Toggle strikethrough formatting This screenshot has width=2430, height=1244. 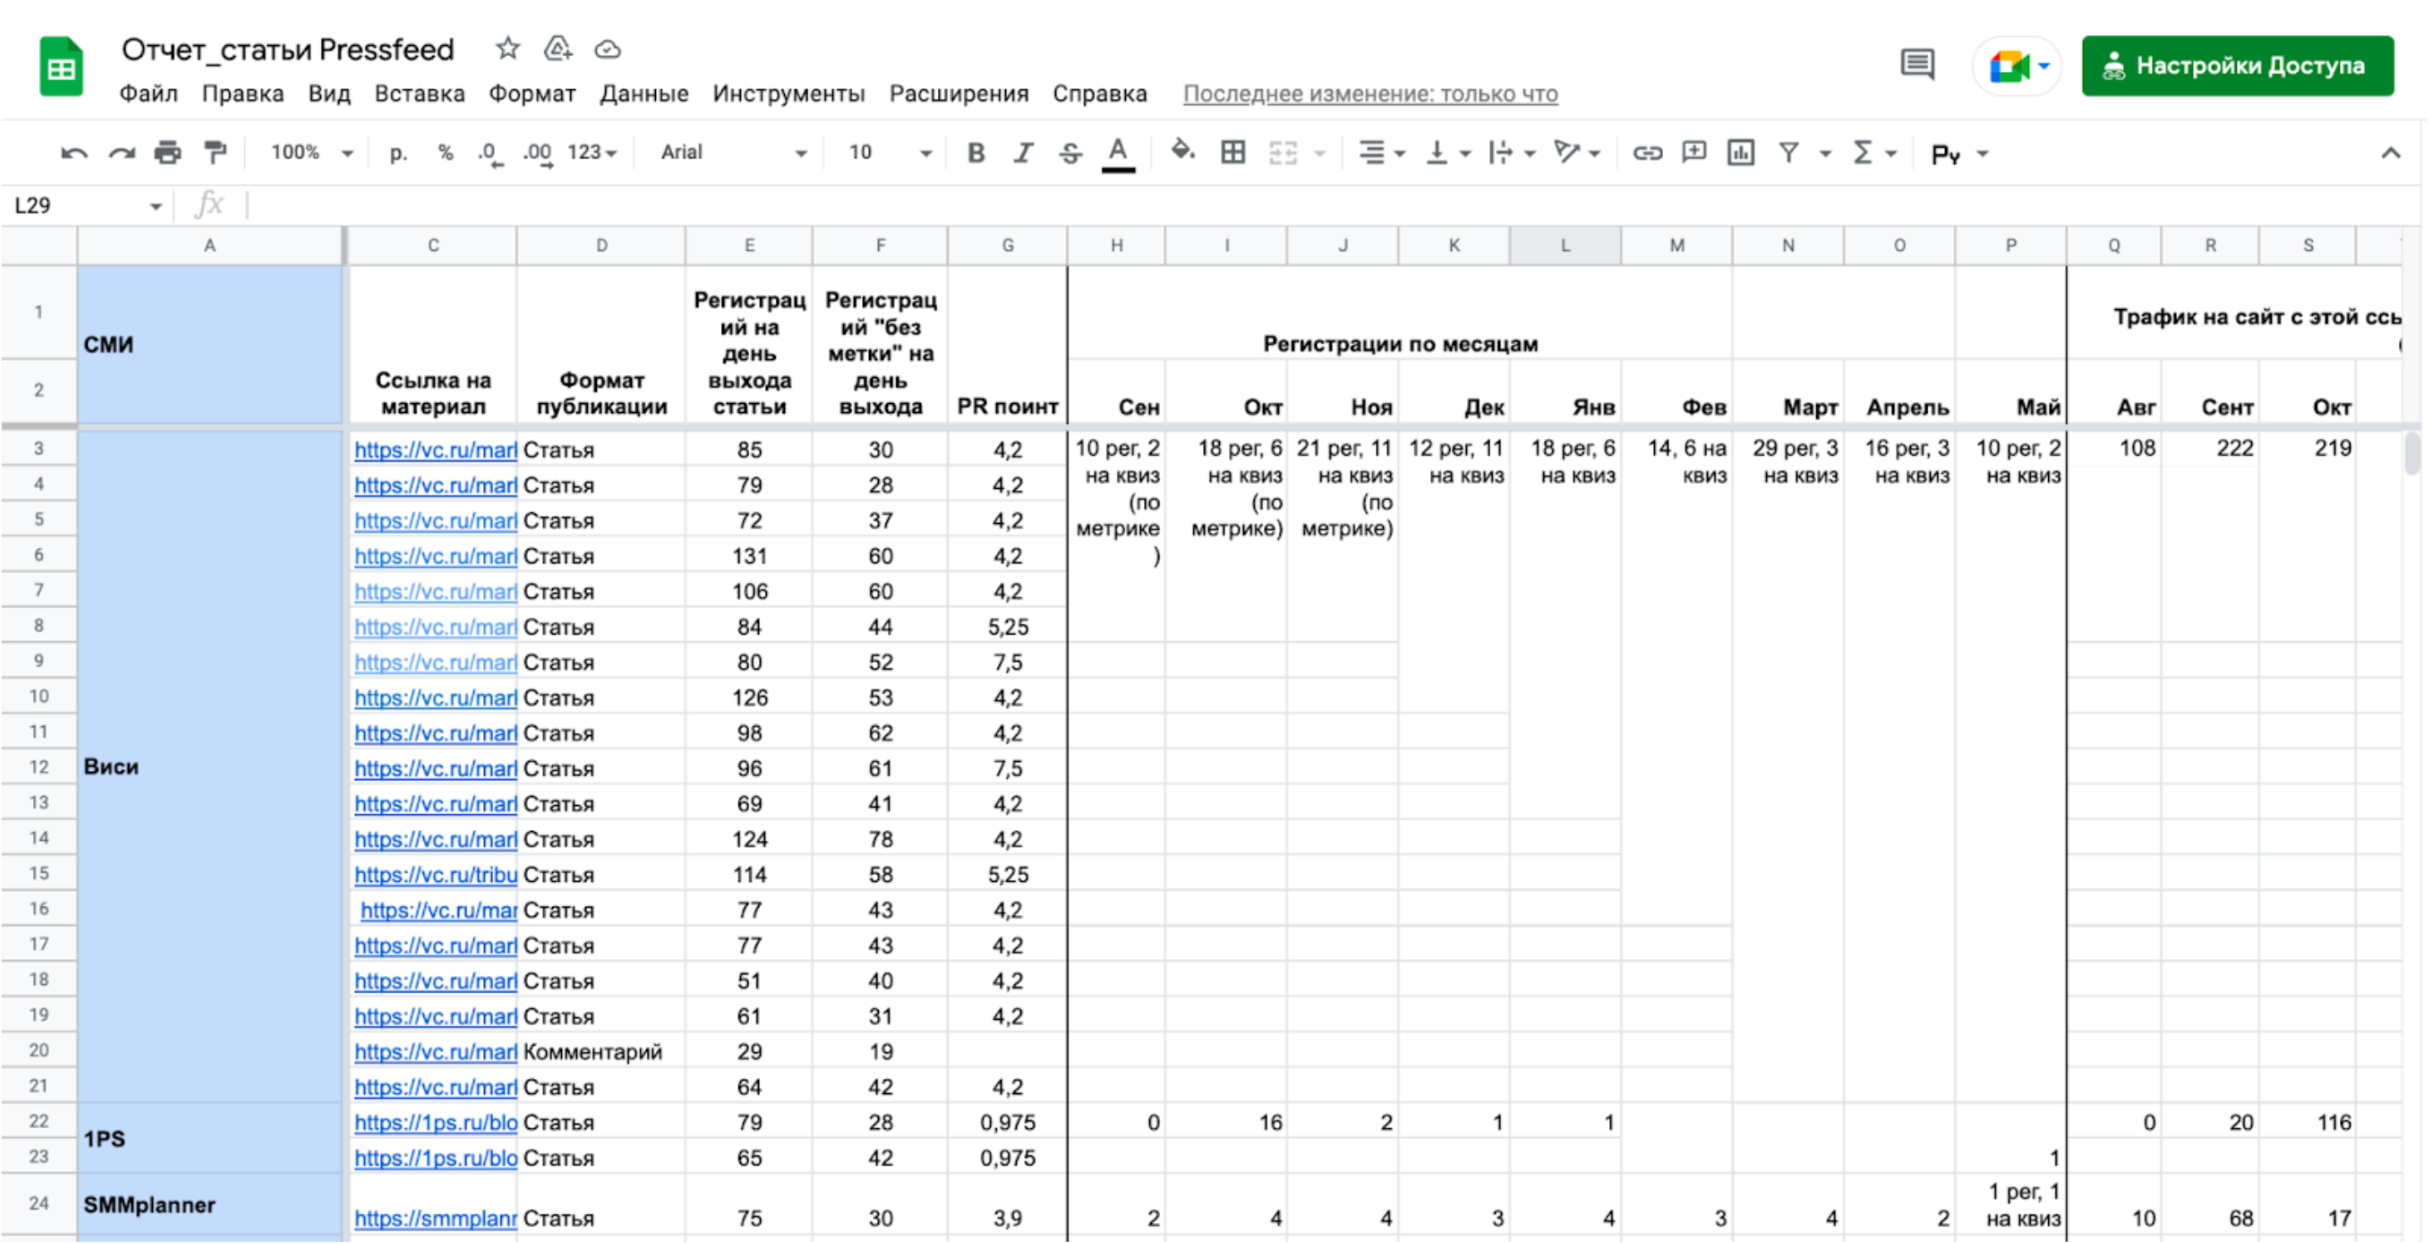pyautogui.click(x=1070, y=153)
